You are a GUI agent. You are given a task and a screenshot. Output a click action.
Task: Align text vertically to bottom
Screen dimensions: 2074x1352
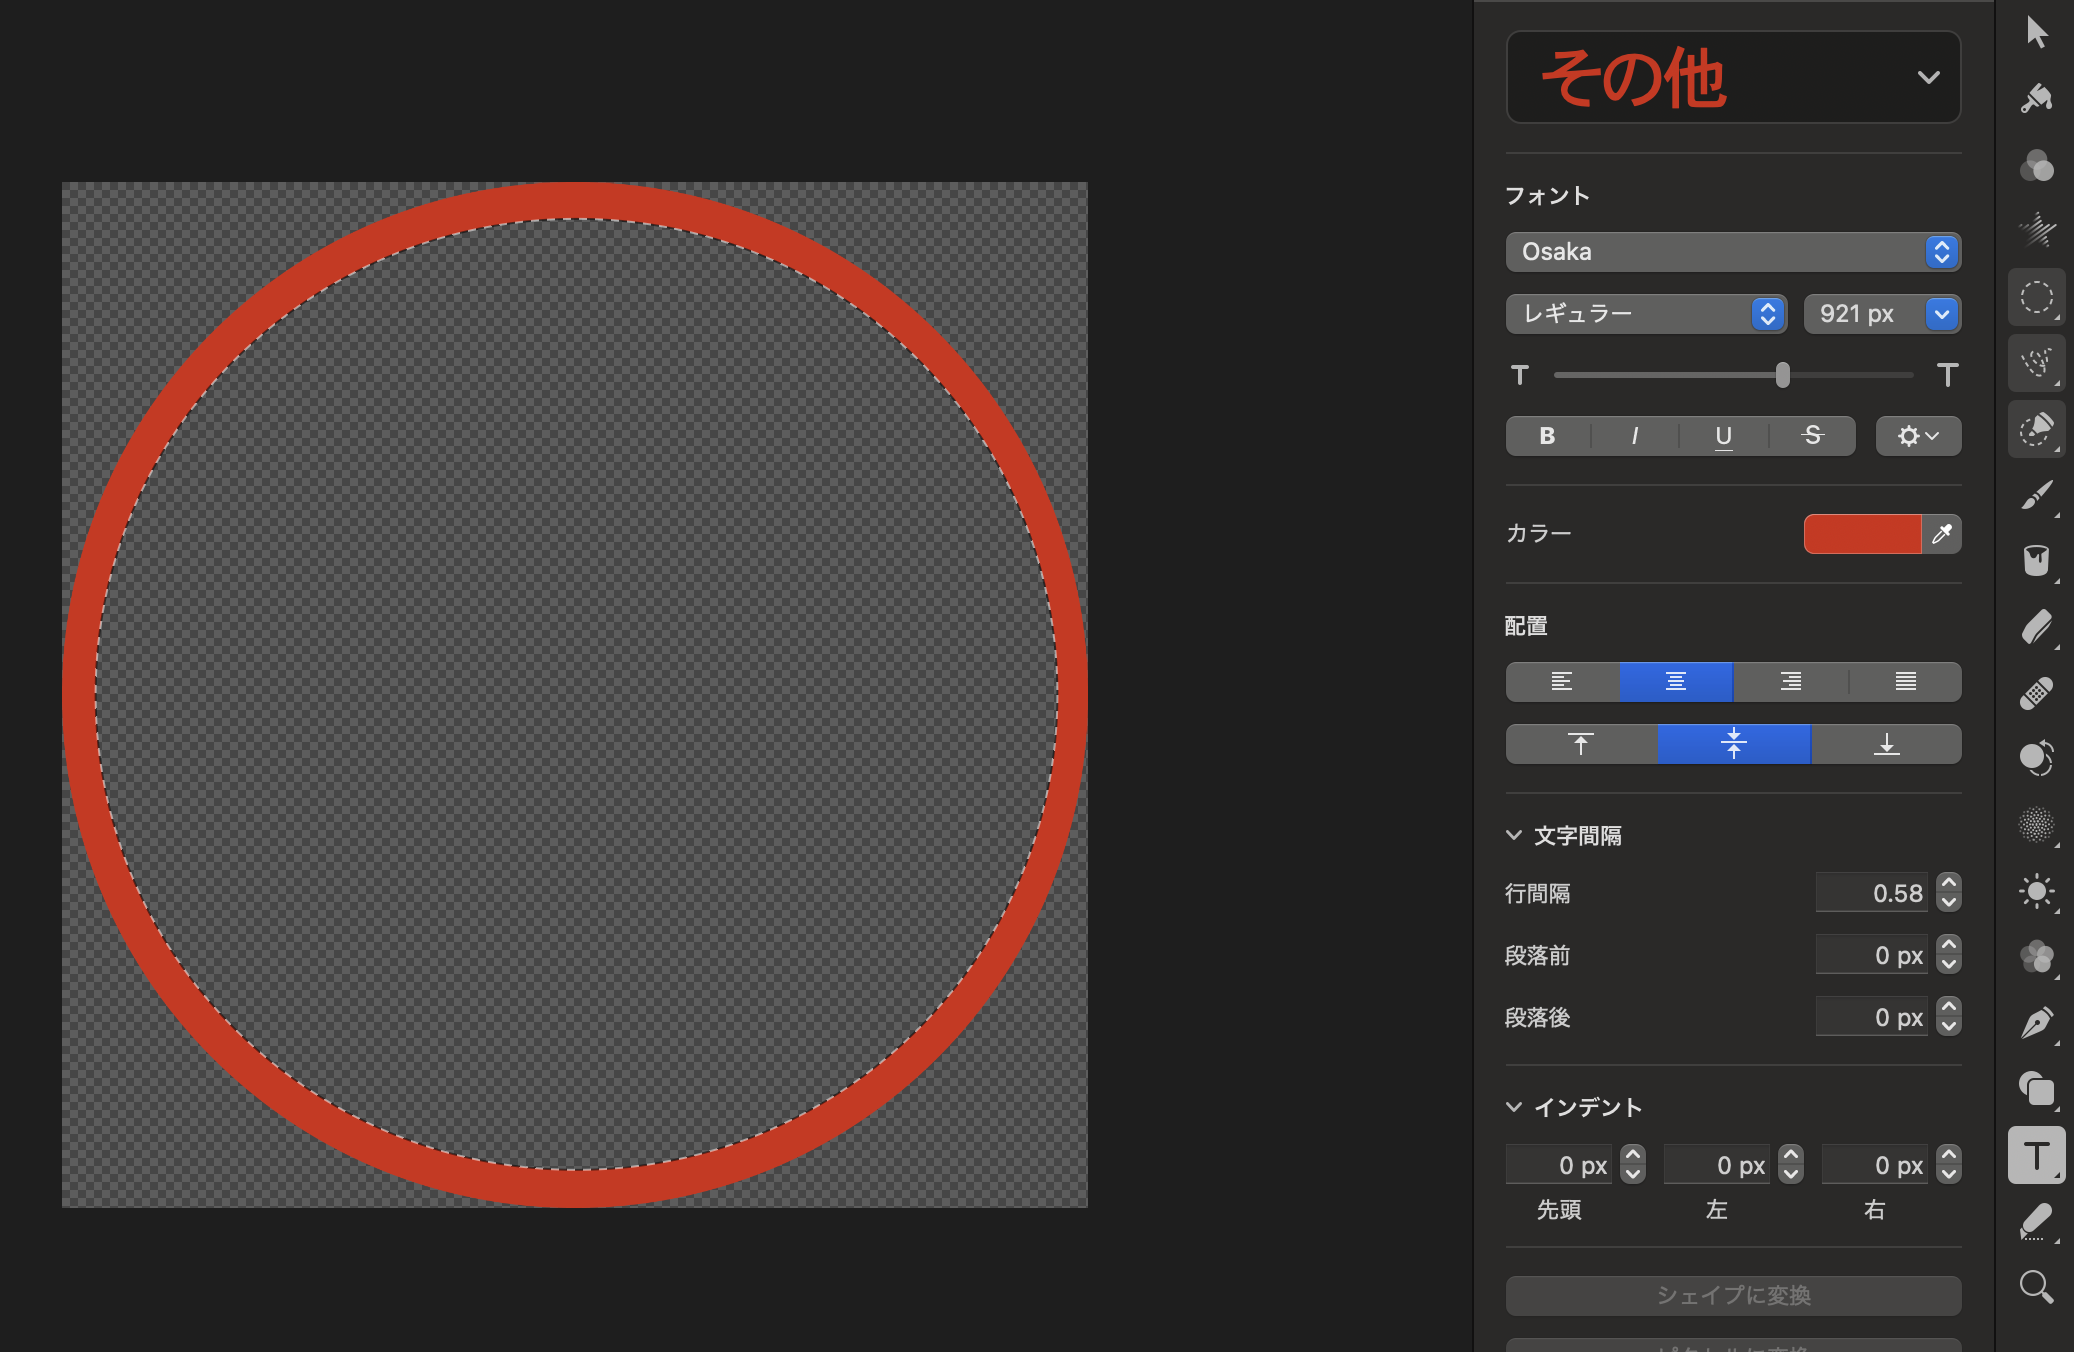pyautogui.click(x=1886, y=744)
